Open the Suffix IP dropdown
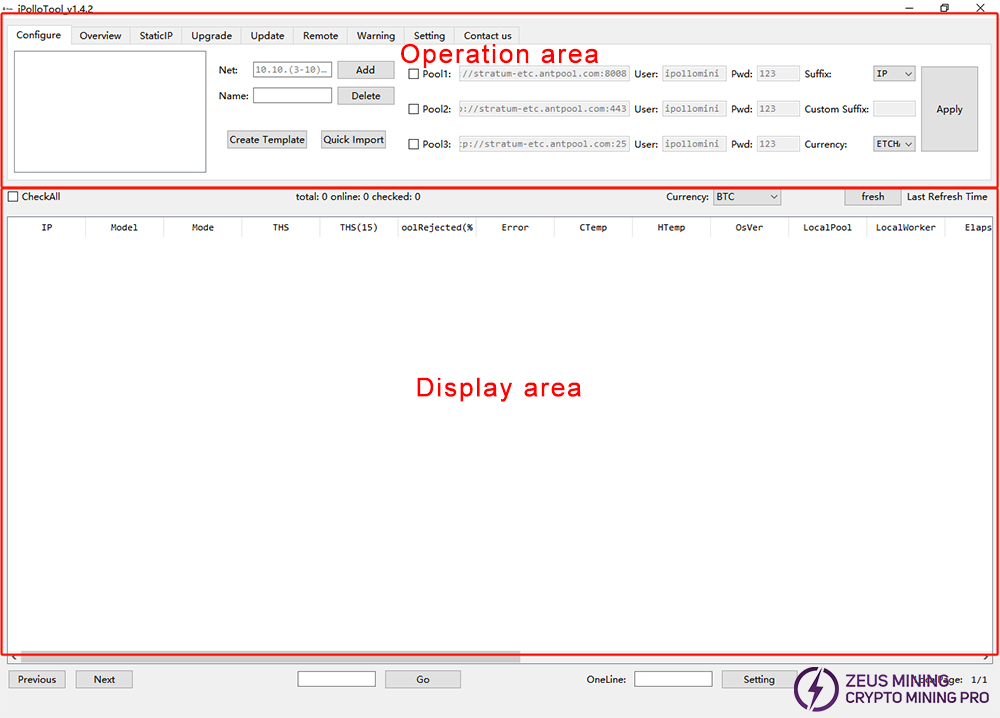 [894, 74]
